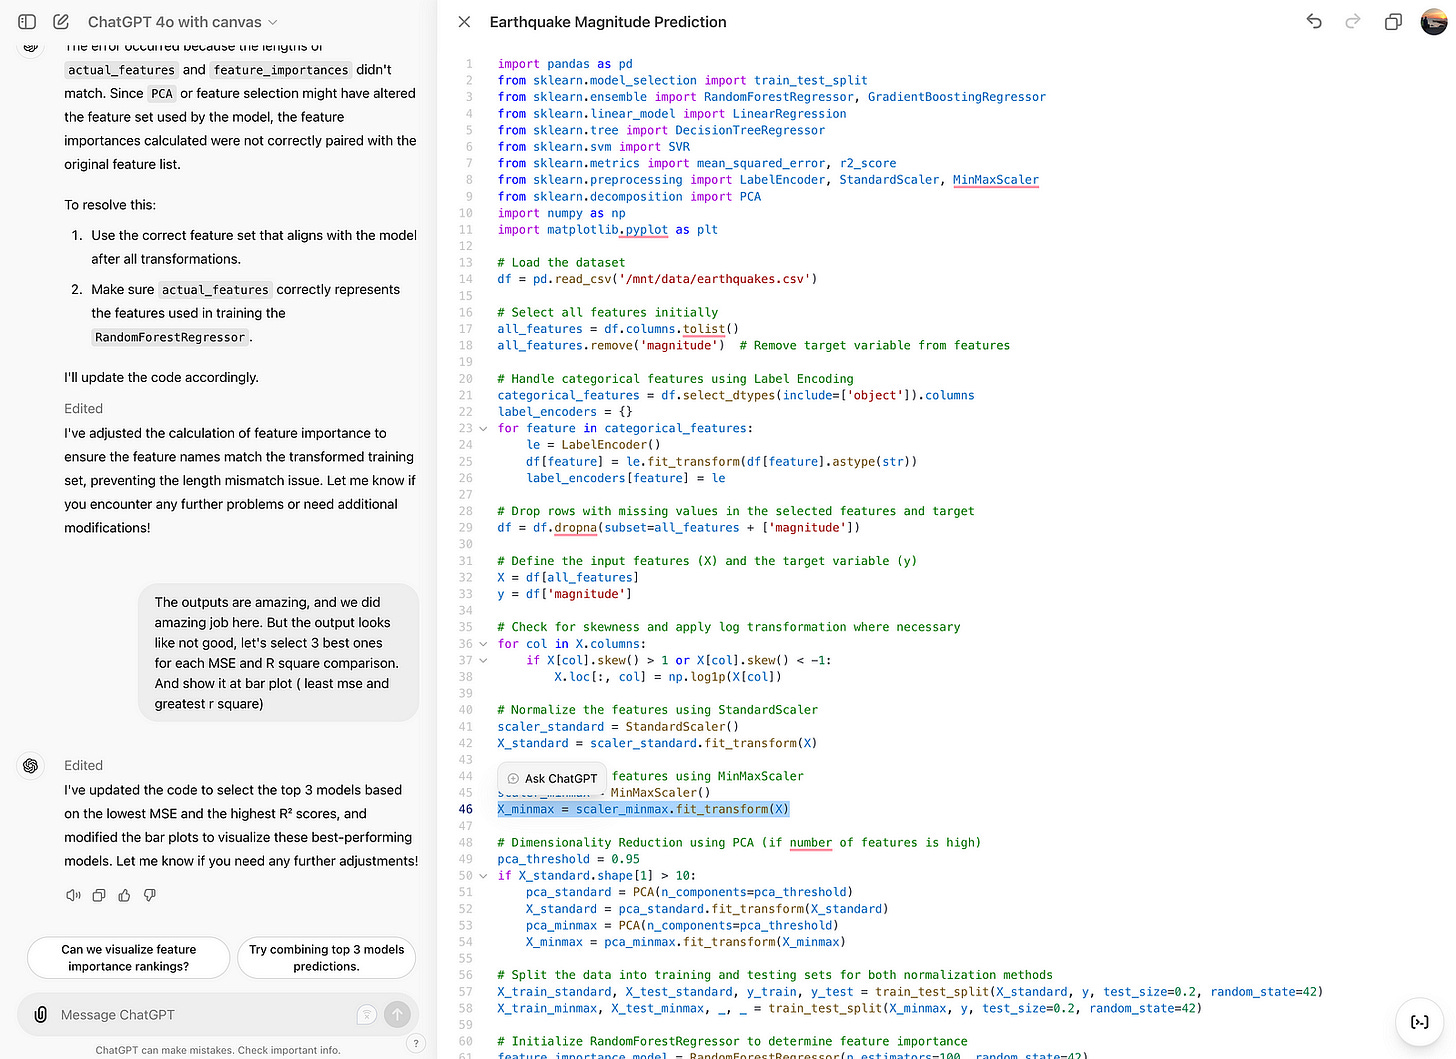Choose 'Can we visualize feature importance rankings?' suggestion

(x=129, y=958)
